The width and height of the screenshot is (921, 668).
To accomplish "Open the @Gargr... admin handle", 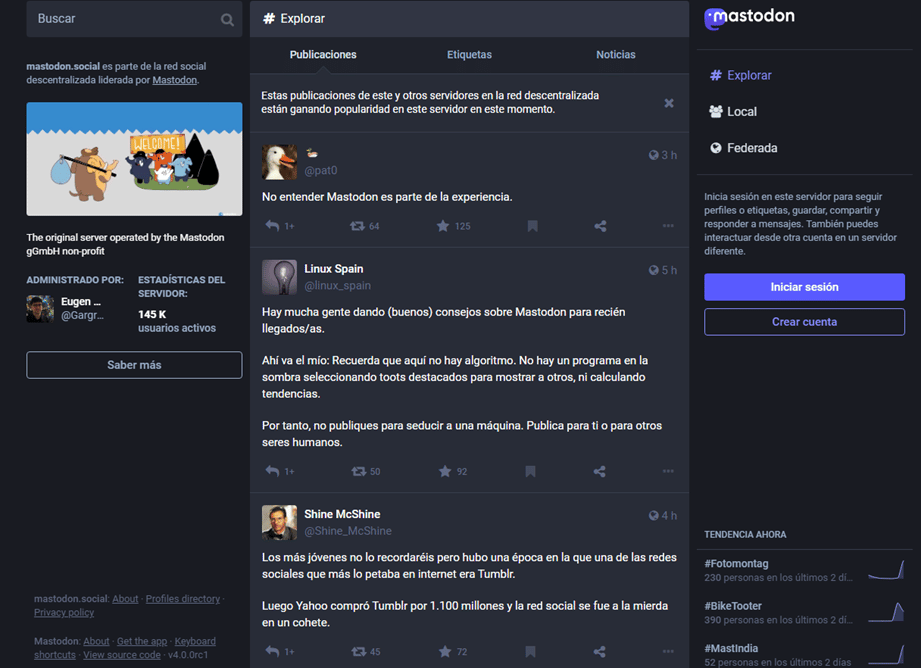I will pyautogui.click(x=82, y=315).
